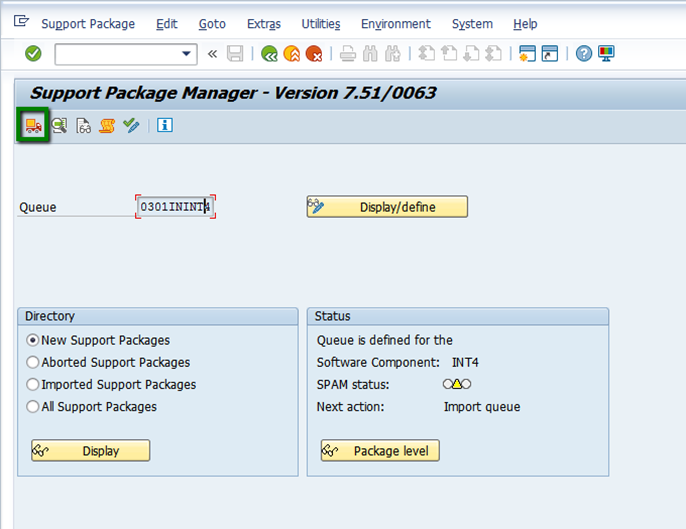Click the INT4 software component value

465,362
